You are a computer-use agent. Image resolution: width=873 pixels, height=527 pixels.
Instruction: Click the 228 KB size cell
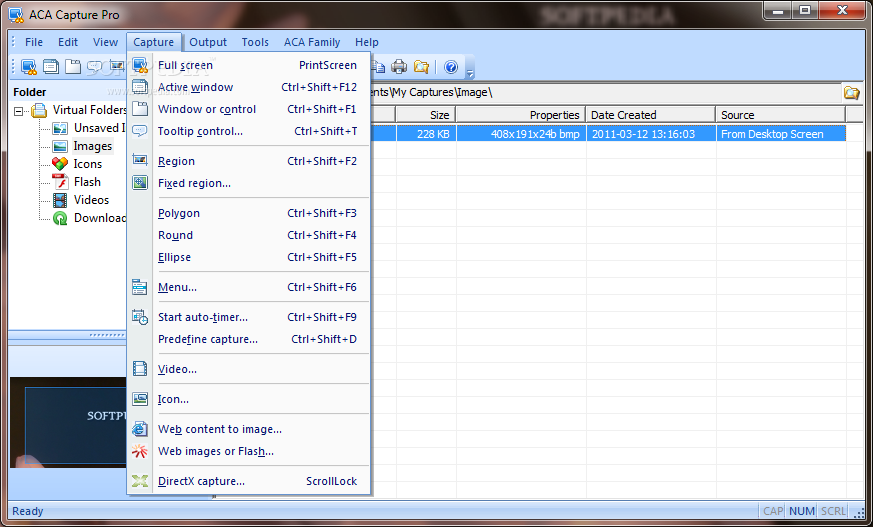(x=426, y=134)
